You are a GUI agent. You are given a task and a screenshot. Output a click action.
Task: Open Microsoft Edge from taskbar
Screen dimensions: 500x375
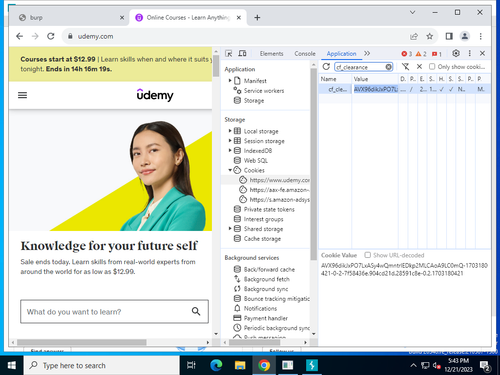pyautogui.click(x=216, y=365)
